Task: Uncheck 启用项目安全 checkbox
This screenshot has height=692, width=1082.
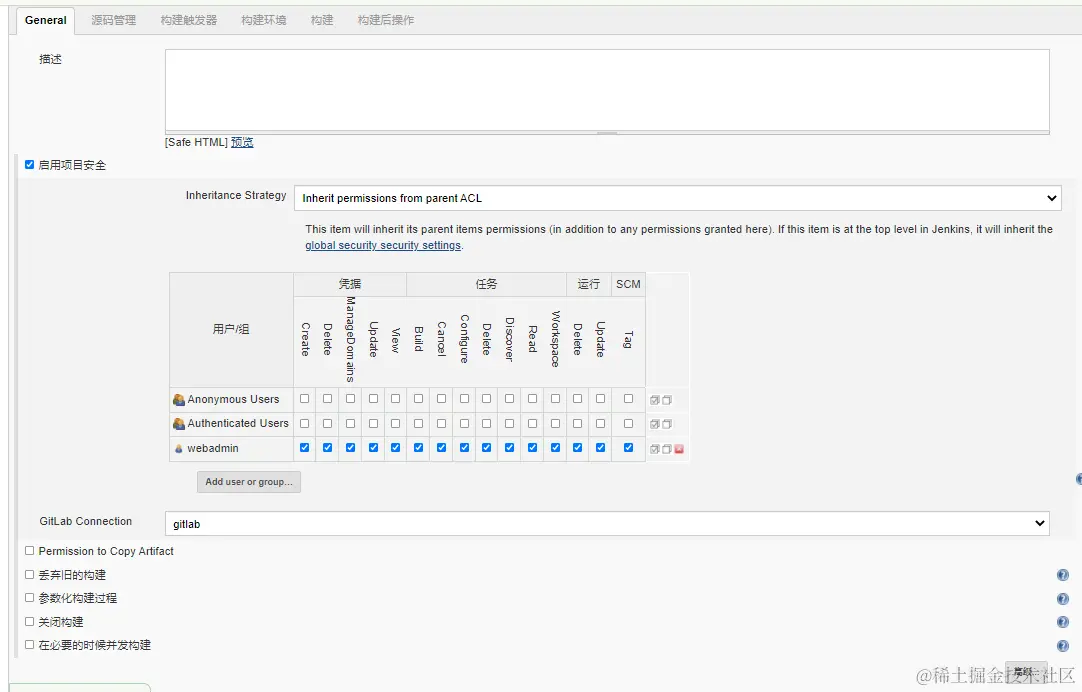Action: [x=30, y=164]
